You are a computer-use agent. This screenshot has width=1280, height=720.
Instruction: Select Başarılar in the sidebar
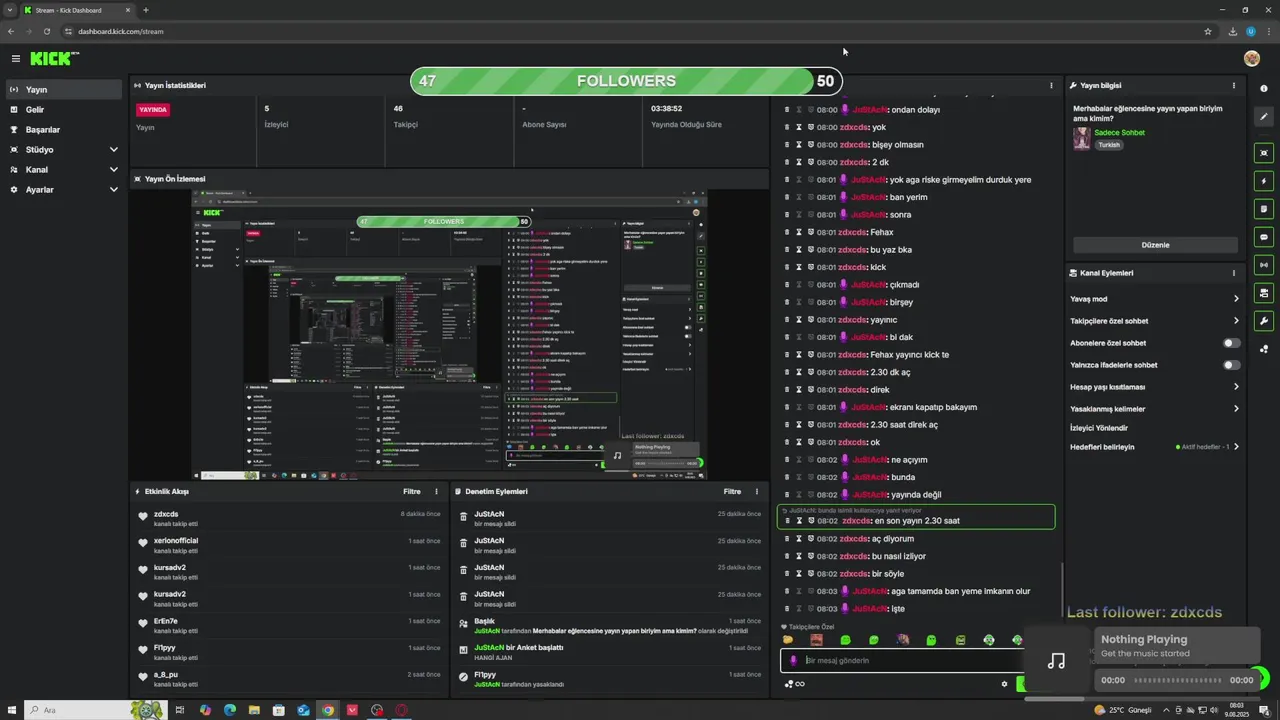click(64, 129)
